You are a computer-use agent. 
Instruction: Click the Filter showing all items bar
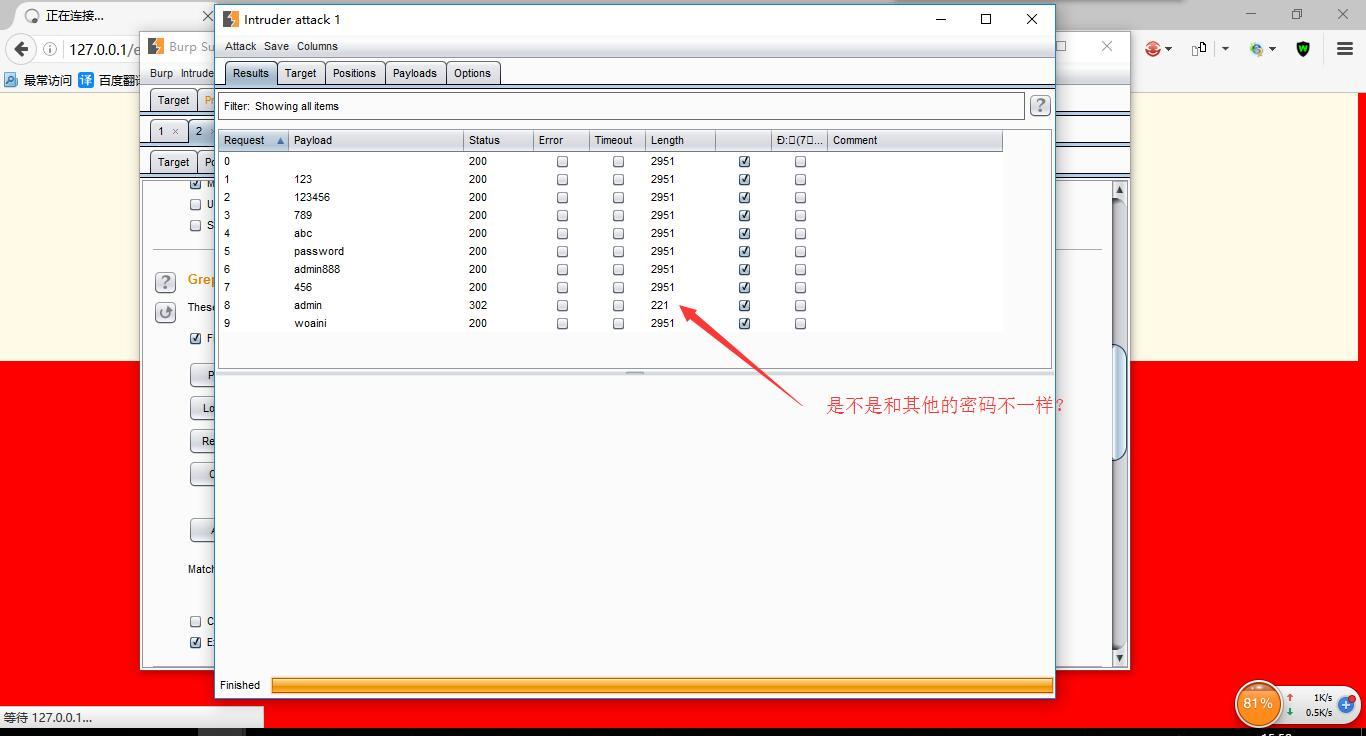[621, 106]
